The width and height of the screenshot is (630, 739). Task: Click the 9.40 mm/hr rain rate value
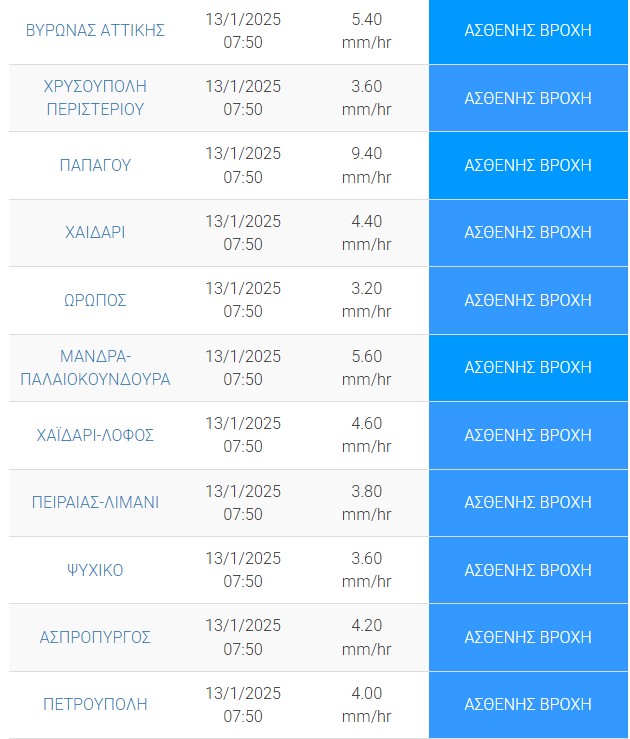[366, 165]
